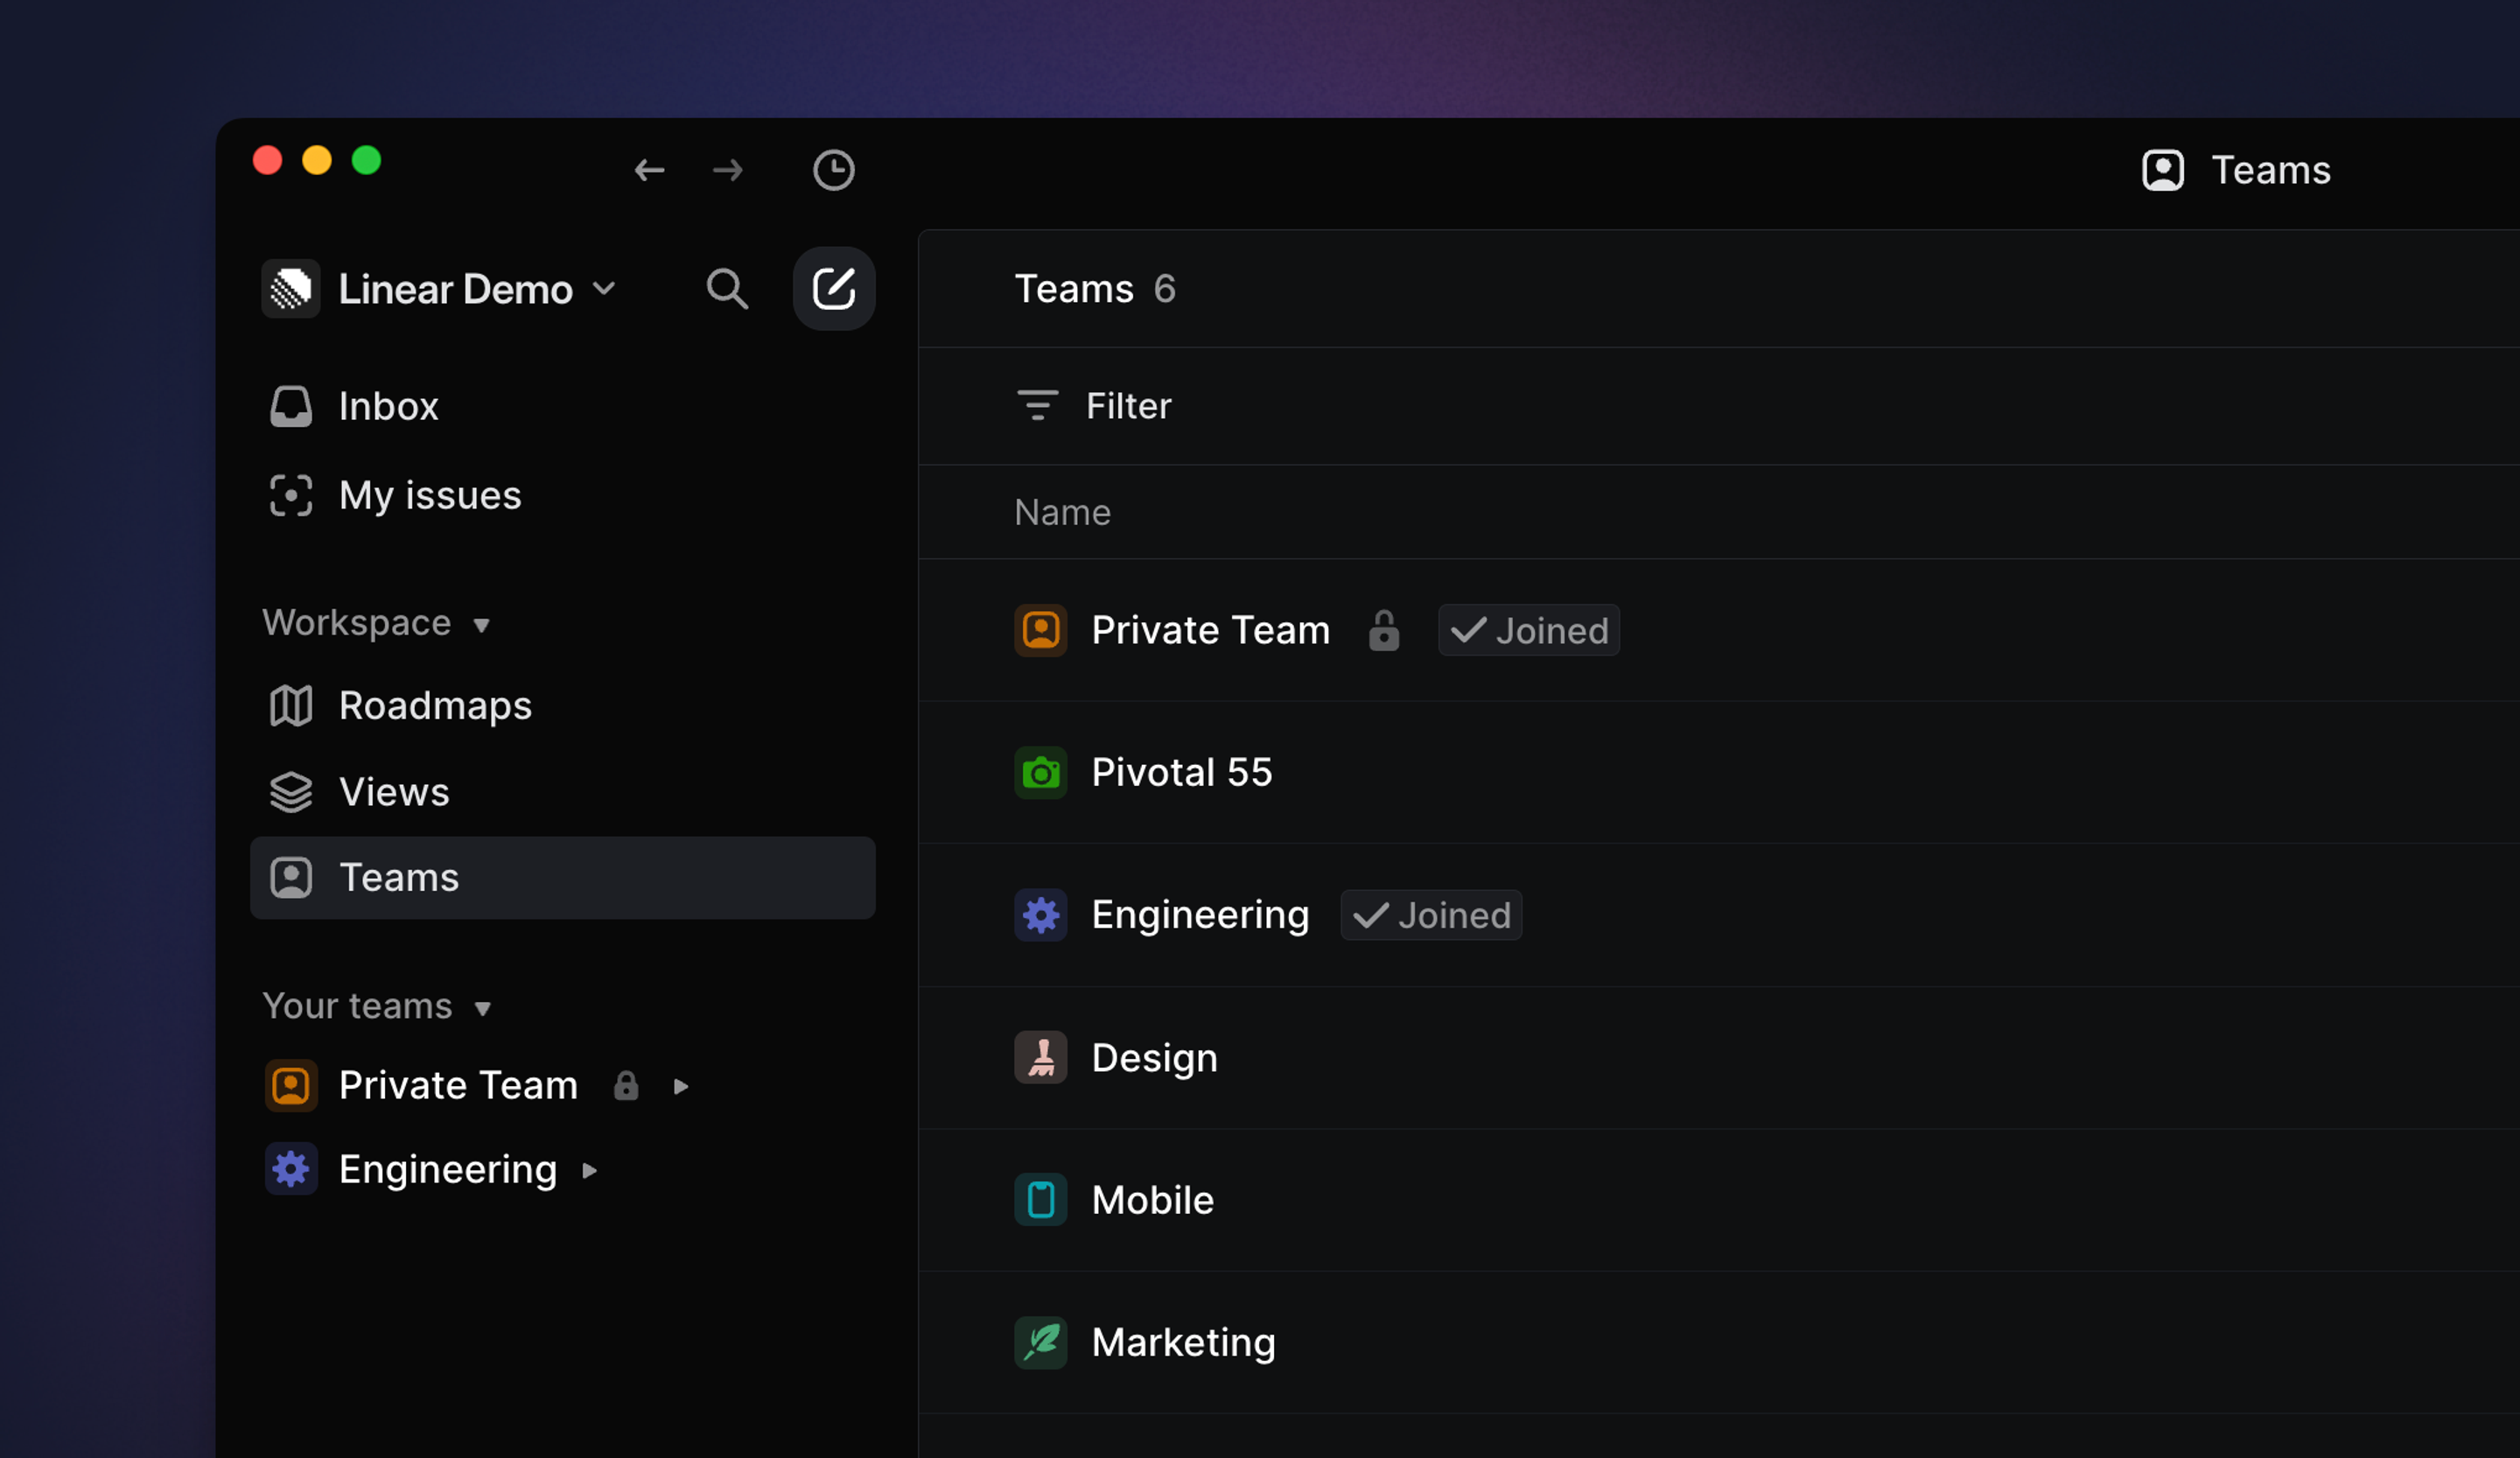
Task: Click the back navigation arrow
Action: pyautogui.click(x=649, y=170)
